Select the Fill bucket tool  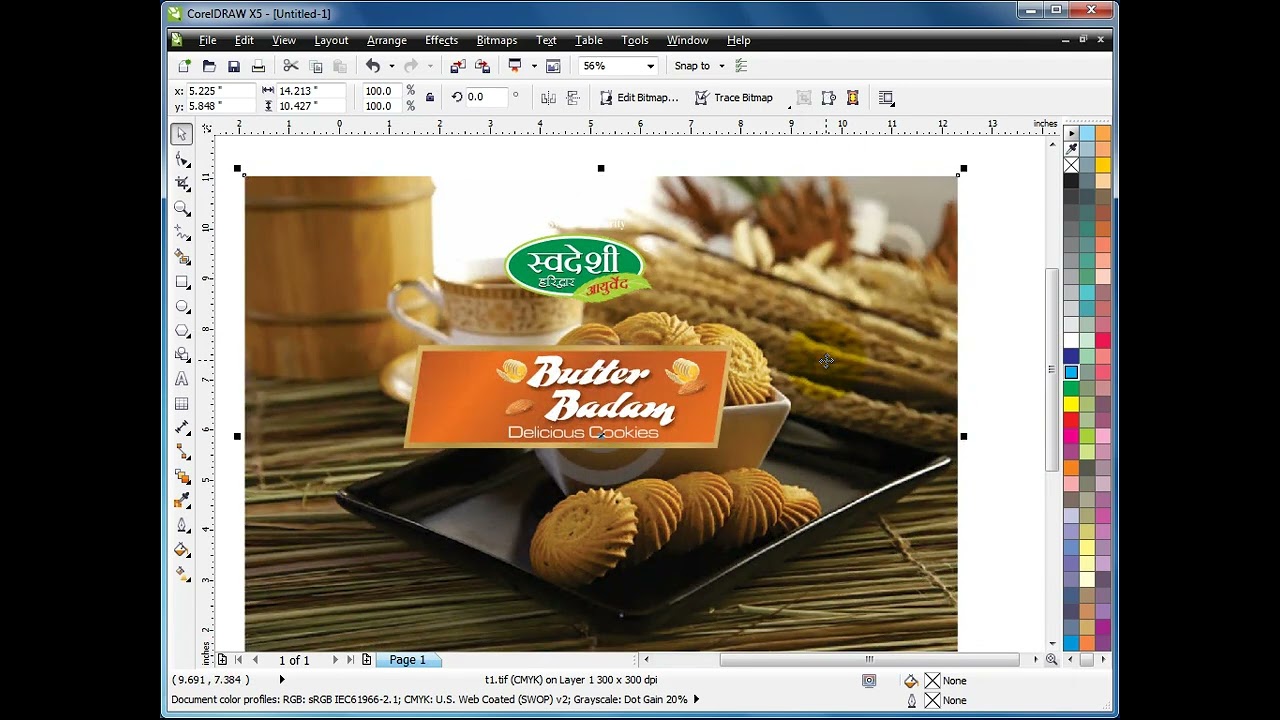(x=182, y=550)
